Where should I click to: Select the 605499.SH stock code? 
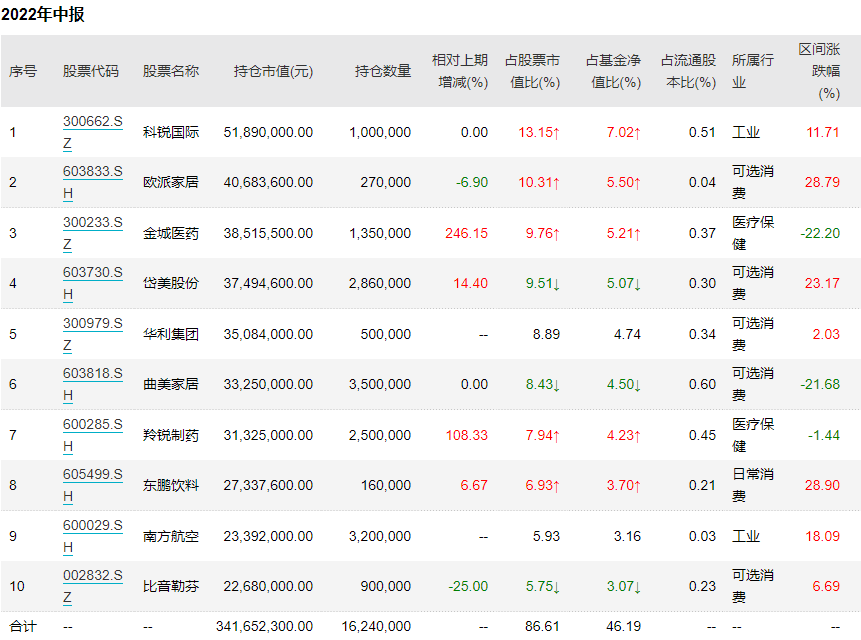click(92, 474)
